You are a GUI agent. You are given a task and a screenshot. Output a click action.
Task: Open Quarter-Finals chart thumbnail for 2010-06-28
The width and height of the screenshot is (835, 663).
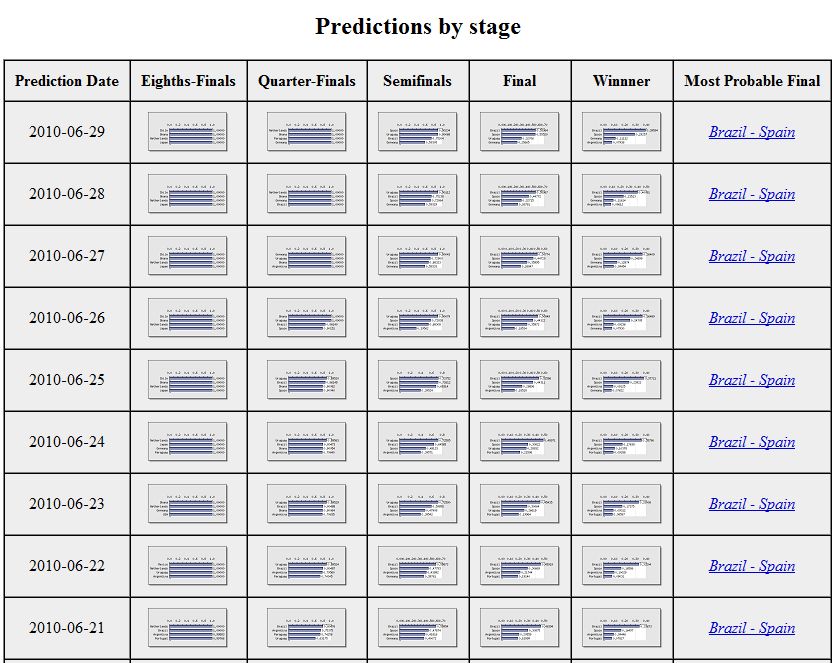307,194
